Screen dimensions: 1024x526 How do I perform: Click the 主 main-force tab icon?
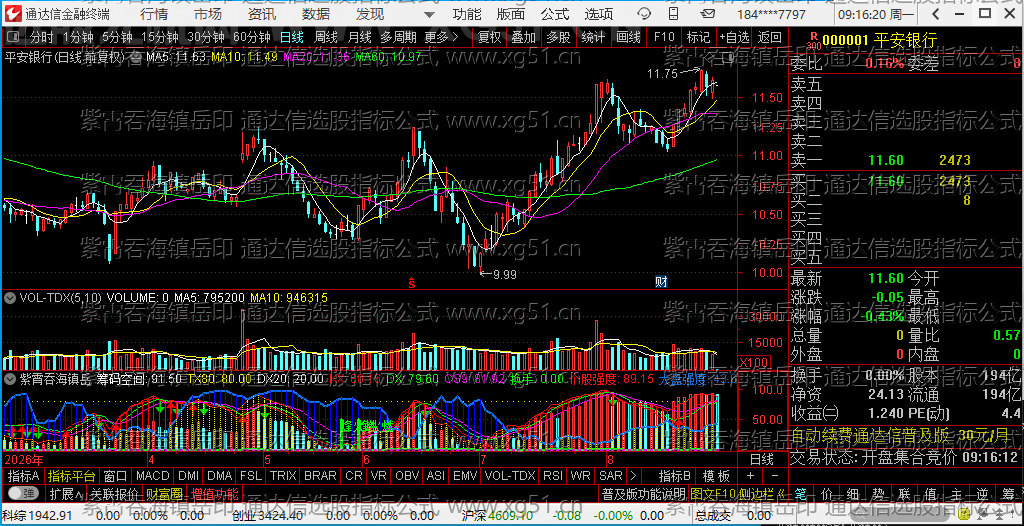click(956, 493)
